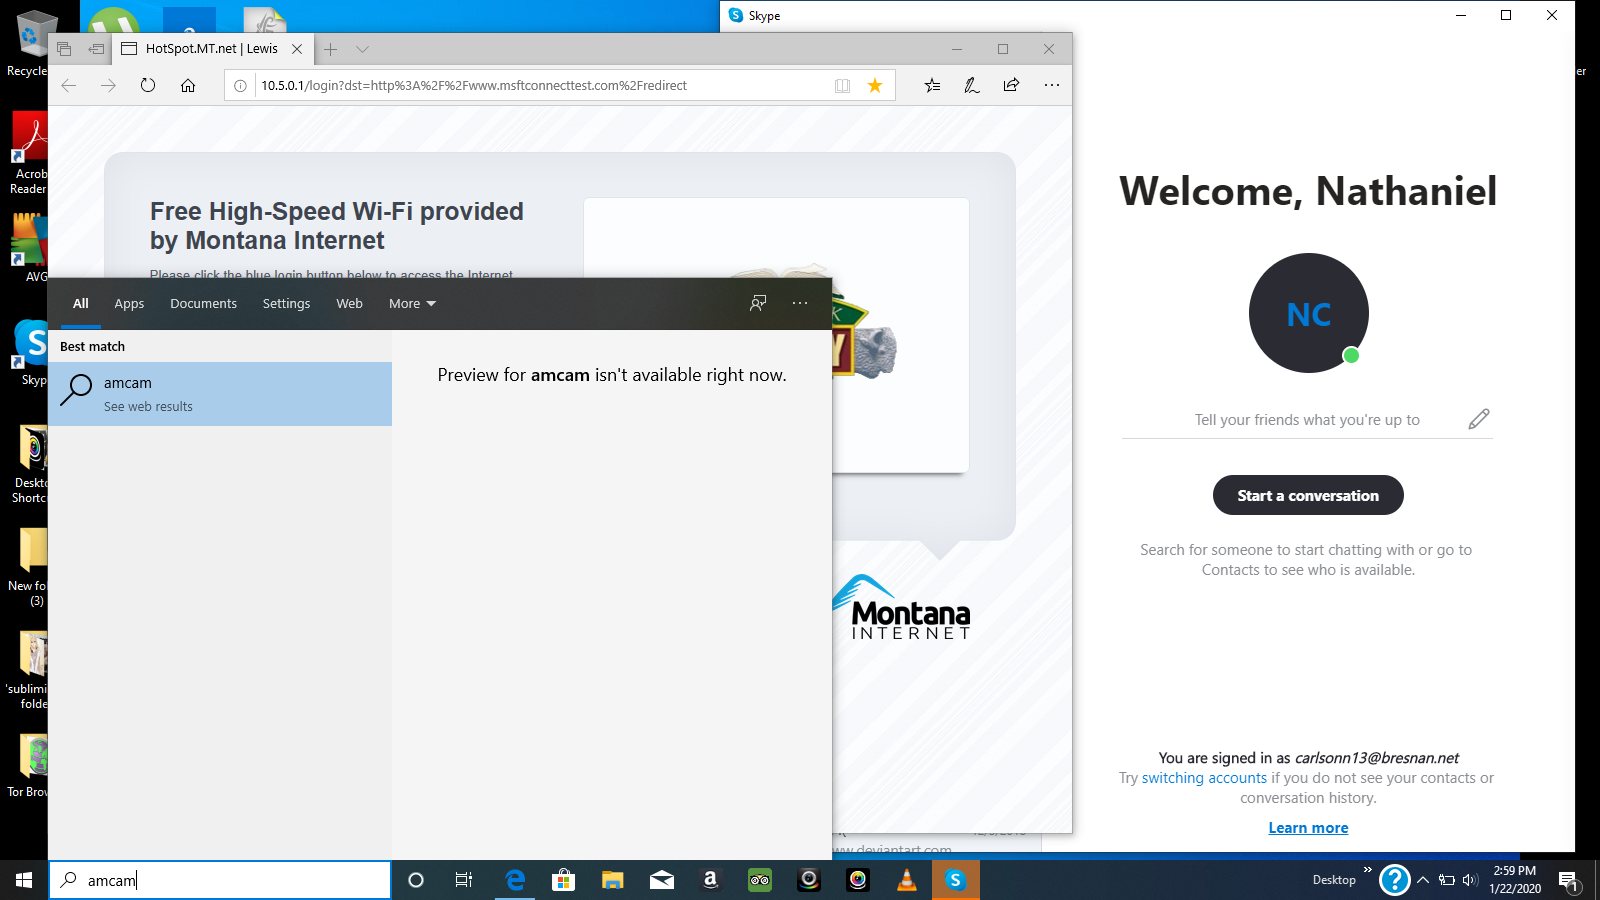Share this page from the Edge toolbar
The width and height of the screenshot is (1600, 900).
click(x=1012, y=85)
